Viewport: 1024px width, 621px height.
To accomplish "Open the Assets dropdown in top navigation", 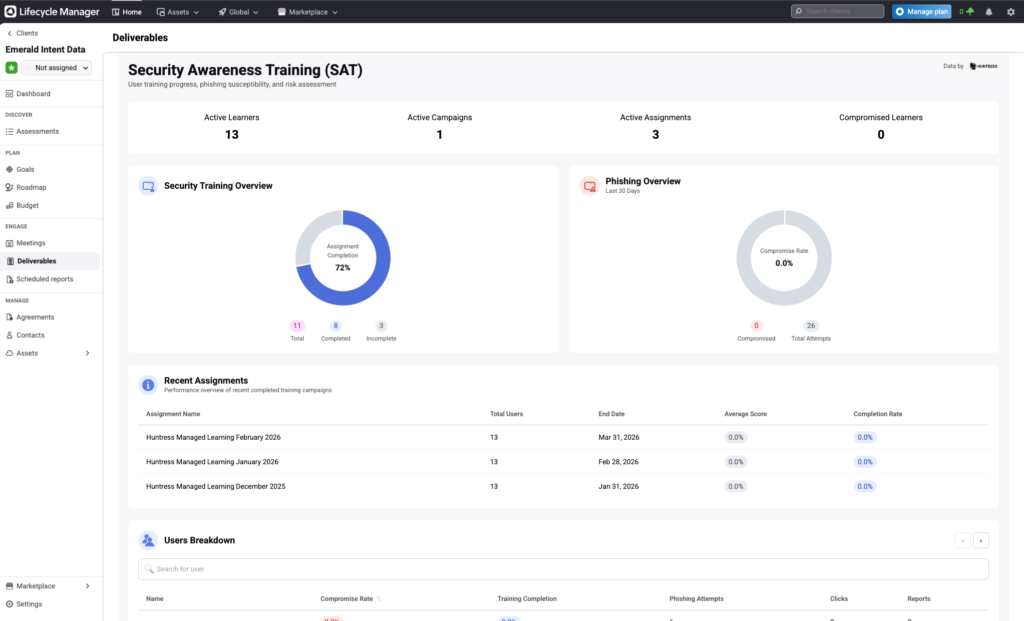I will click(178, 12).
